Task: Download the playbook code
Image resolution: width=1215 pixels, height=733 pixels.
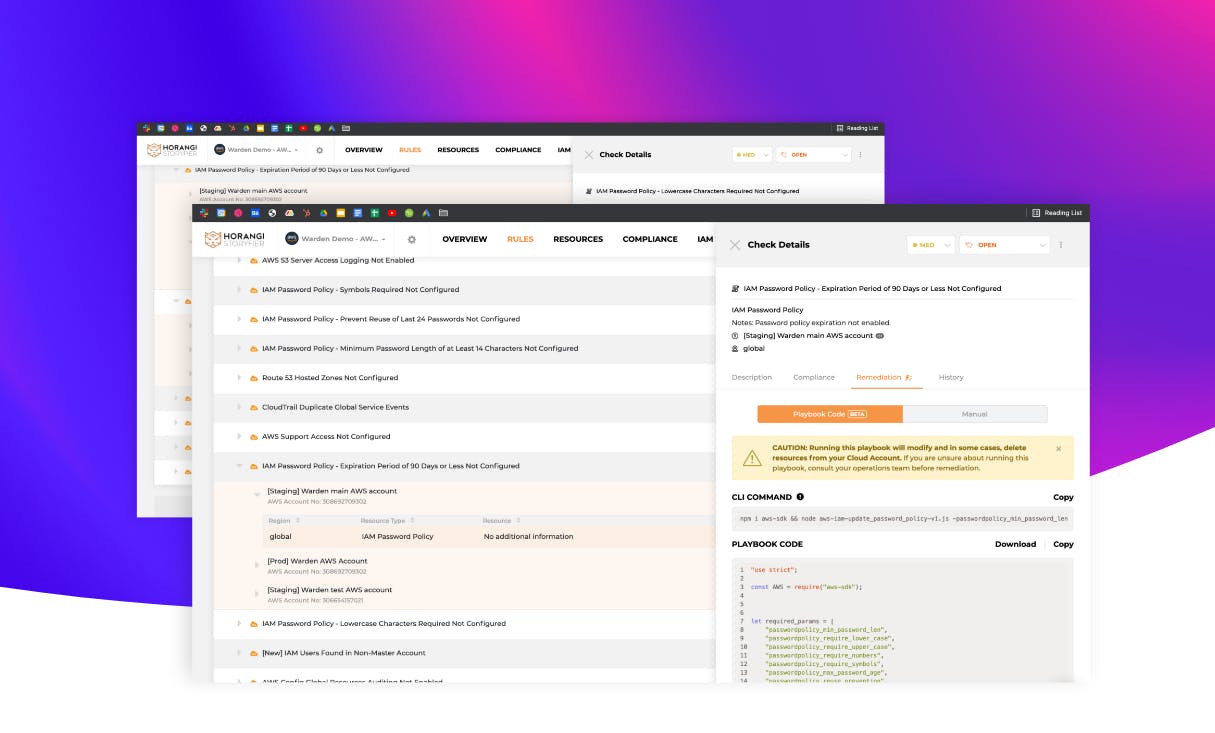Action: click(x=1015, y=544)
